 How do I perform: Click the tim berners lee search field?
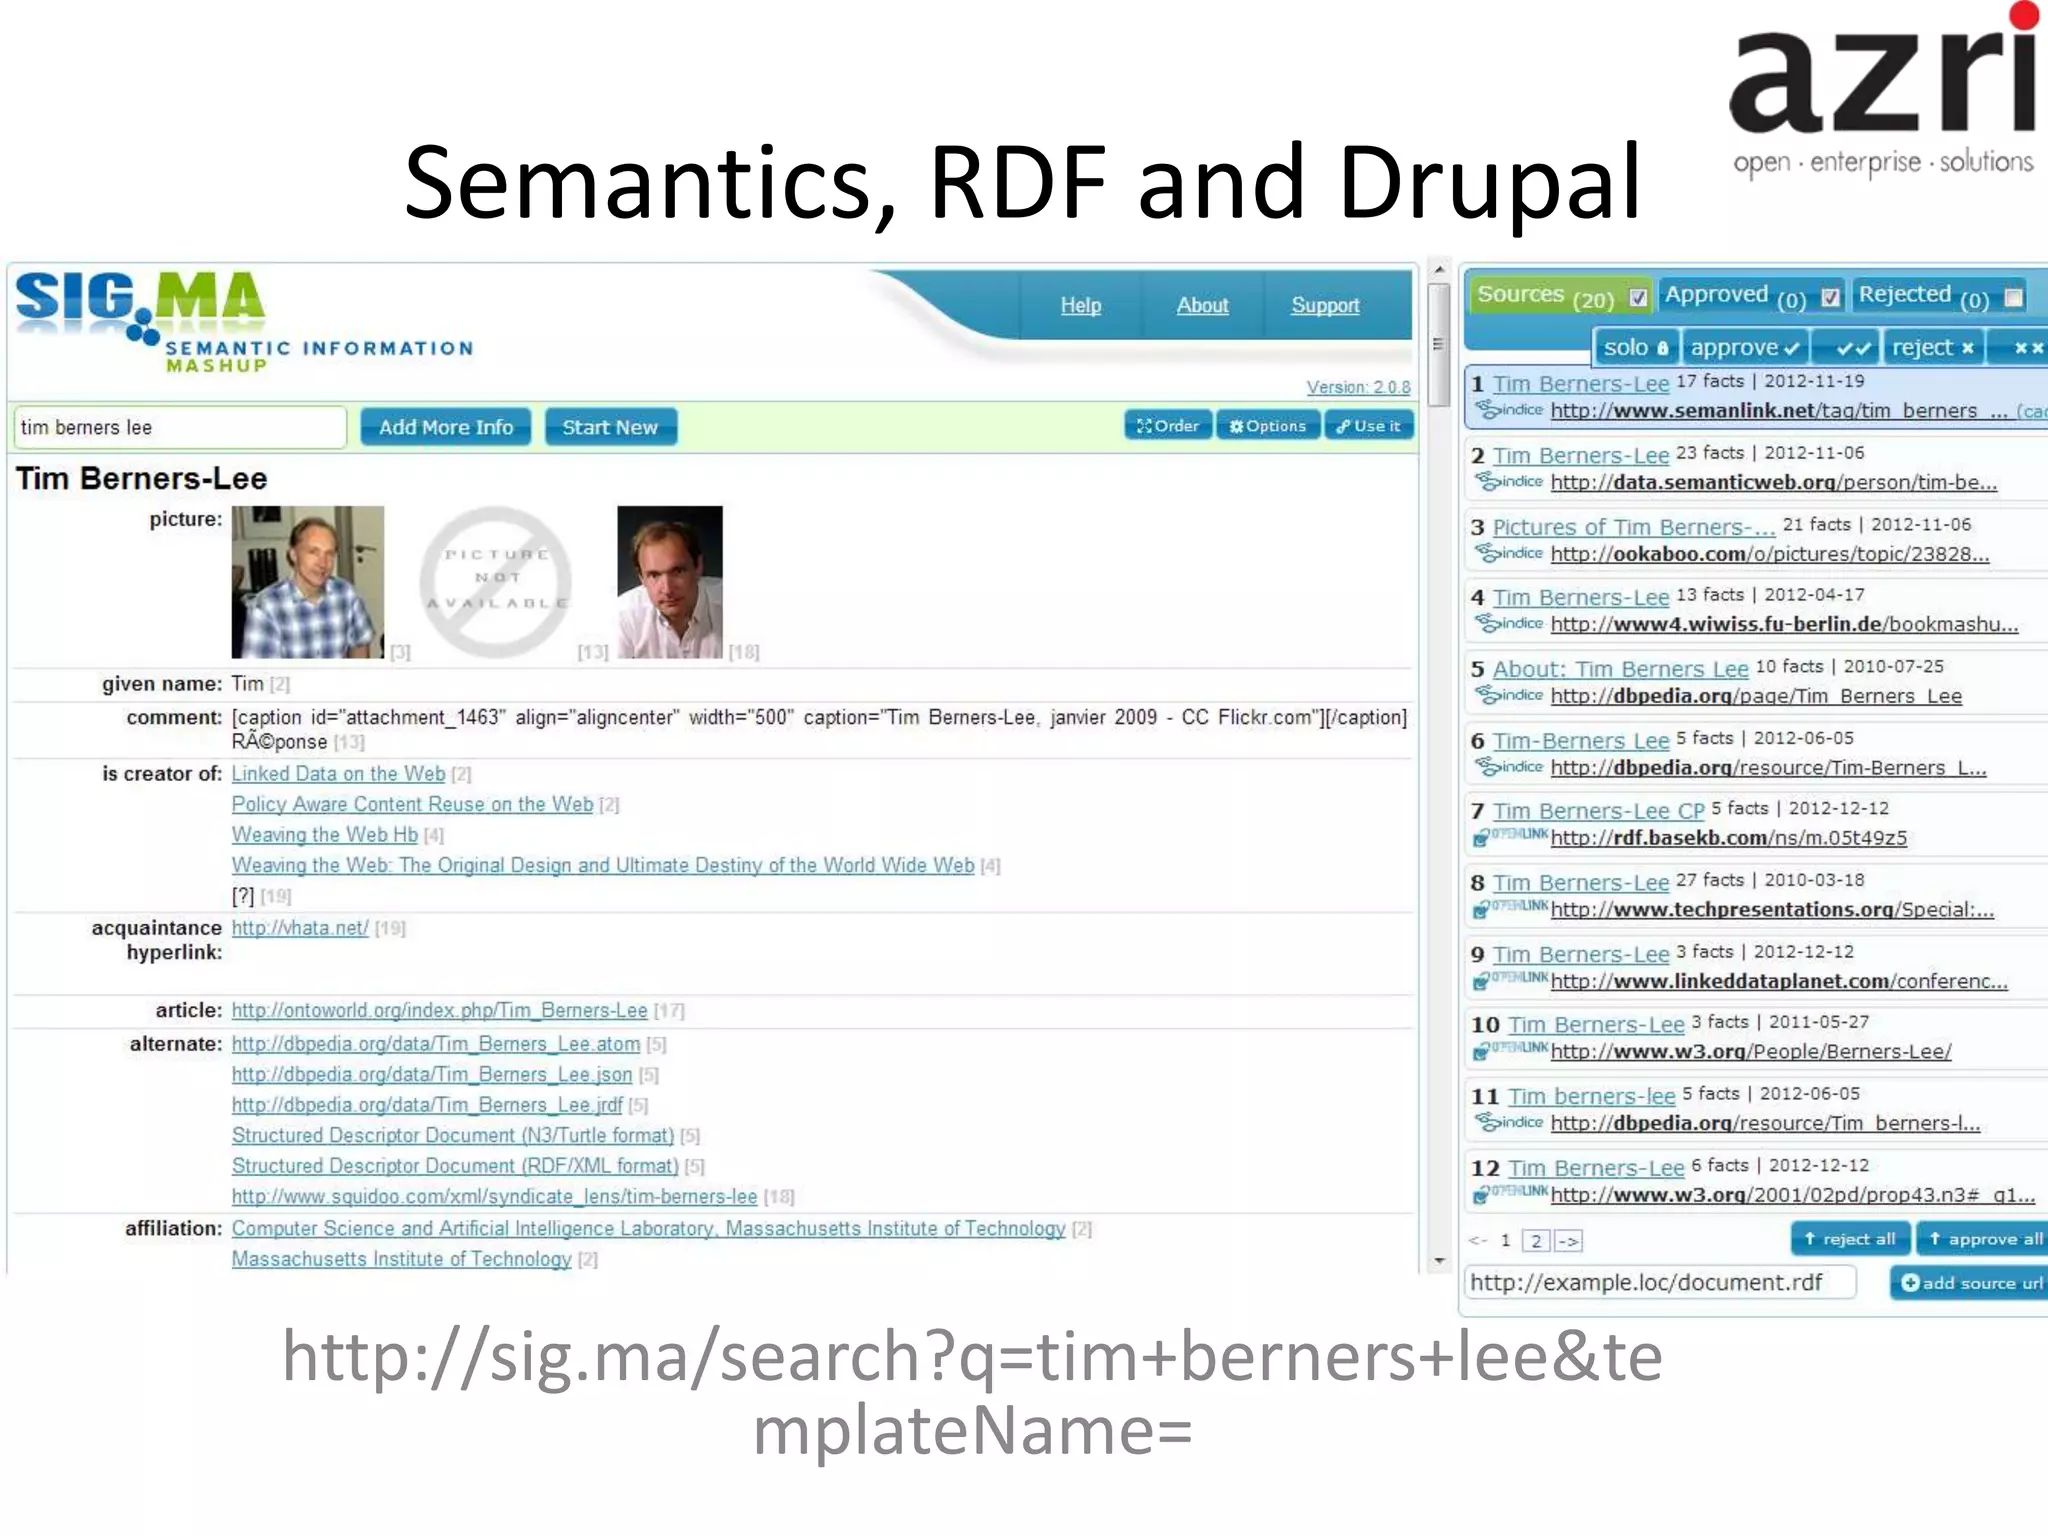[x=180, y=427]
